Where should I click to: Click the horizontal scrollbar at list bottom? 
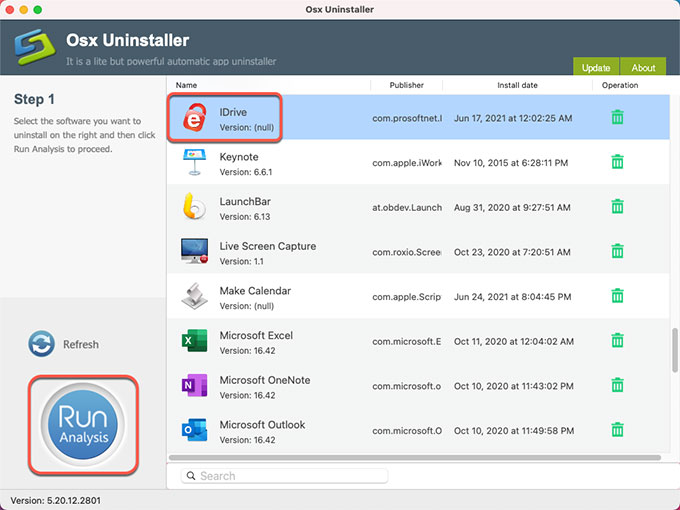(x=415, y=458)
